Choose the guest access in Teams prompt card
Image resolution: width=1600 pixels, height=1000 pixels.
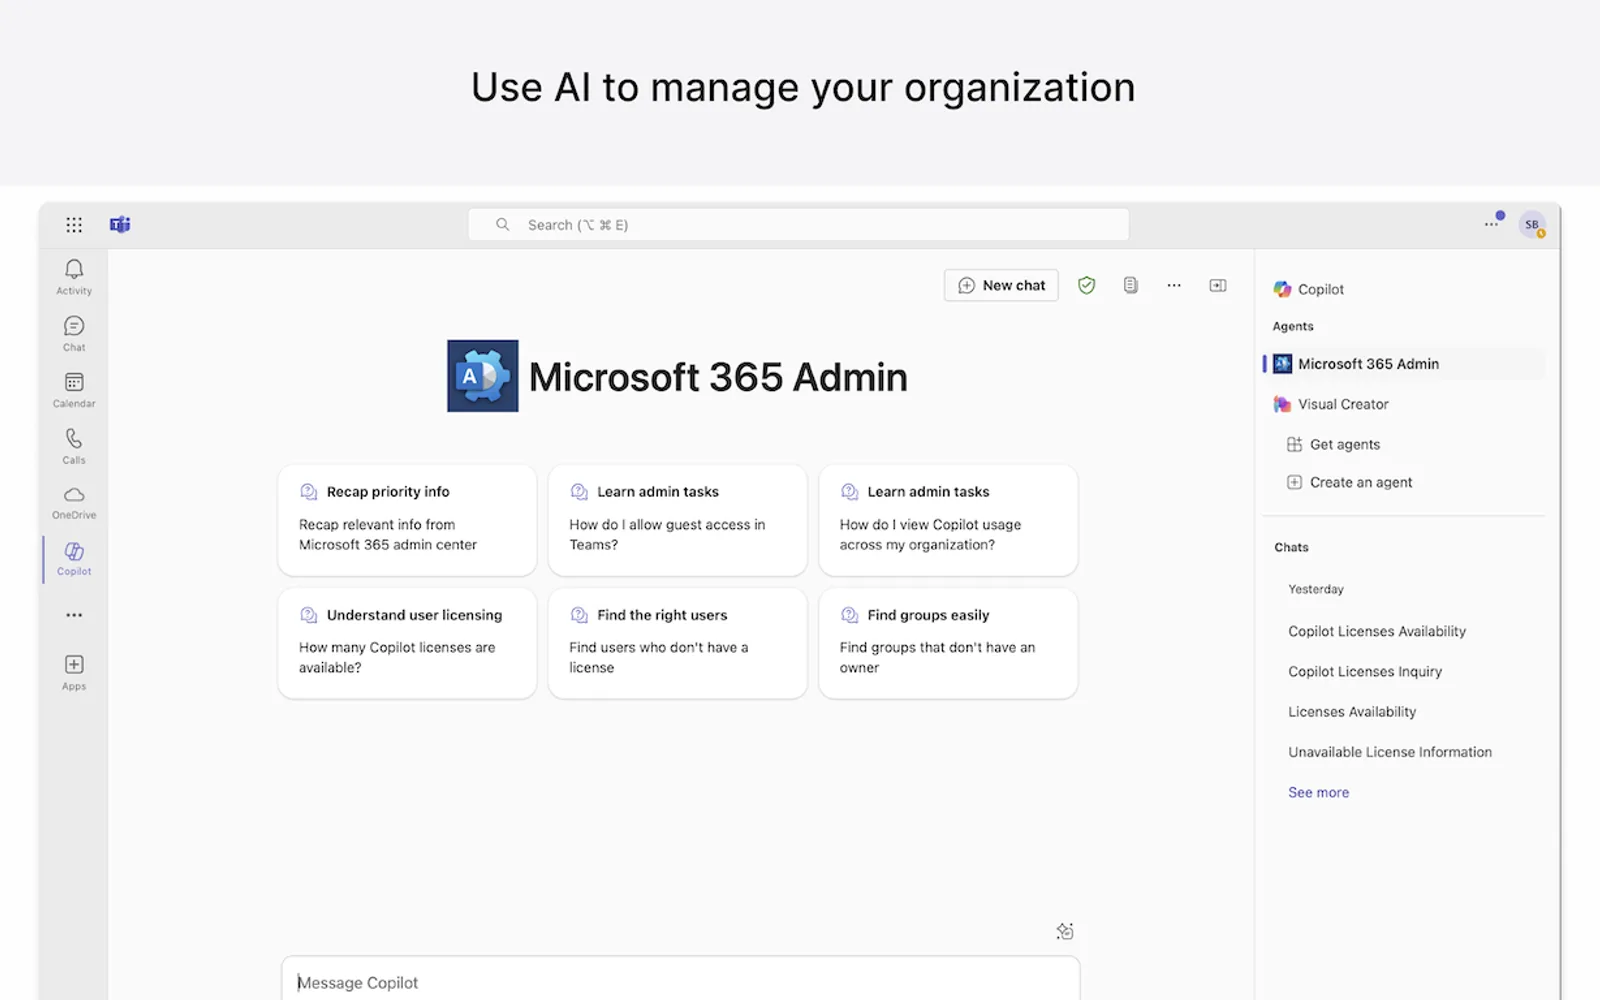678,520
